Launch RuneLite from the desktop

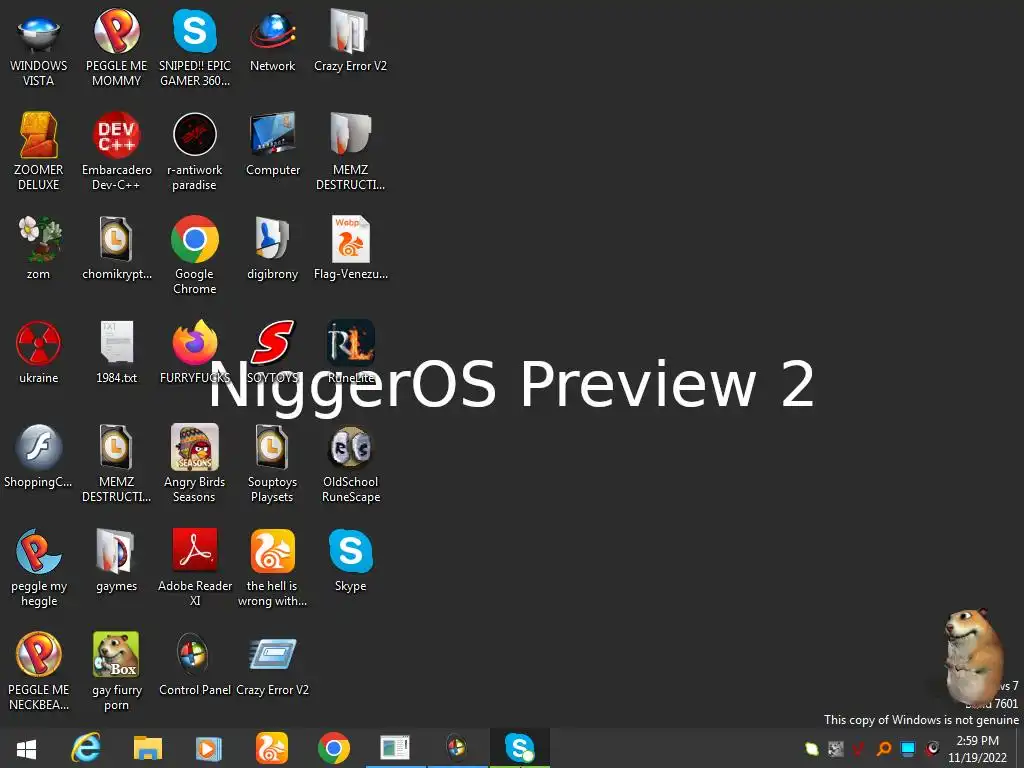[x=351, y=352]
